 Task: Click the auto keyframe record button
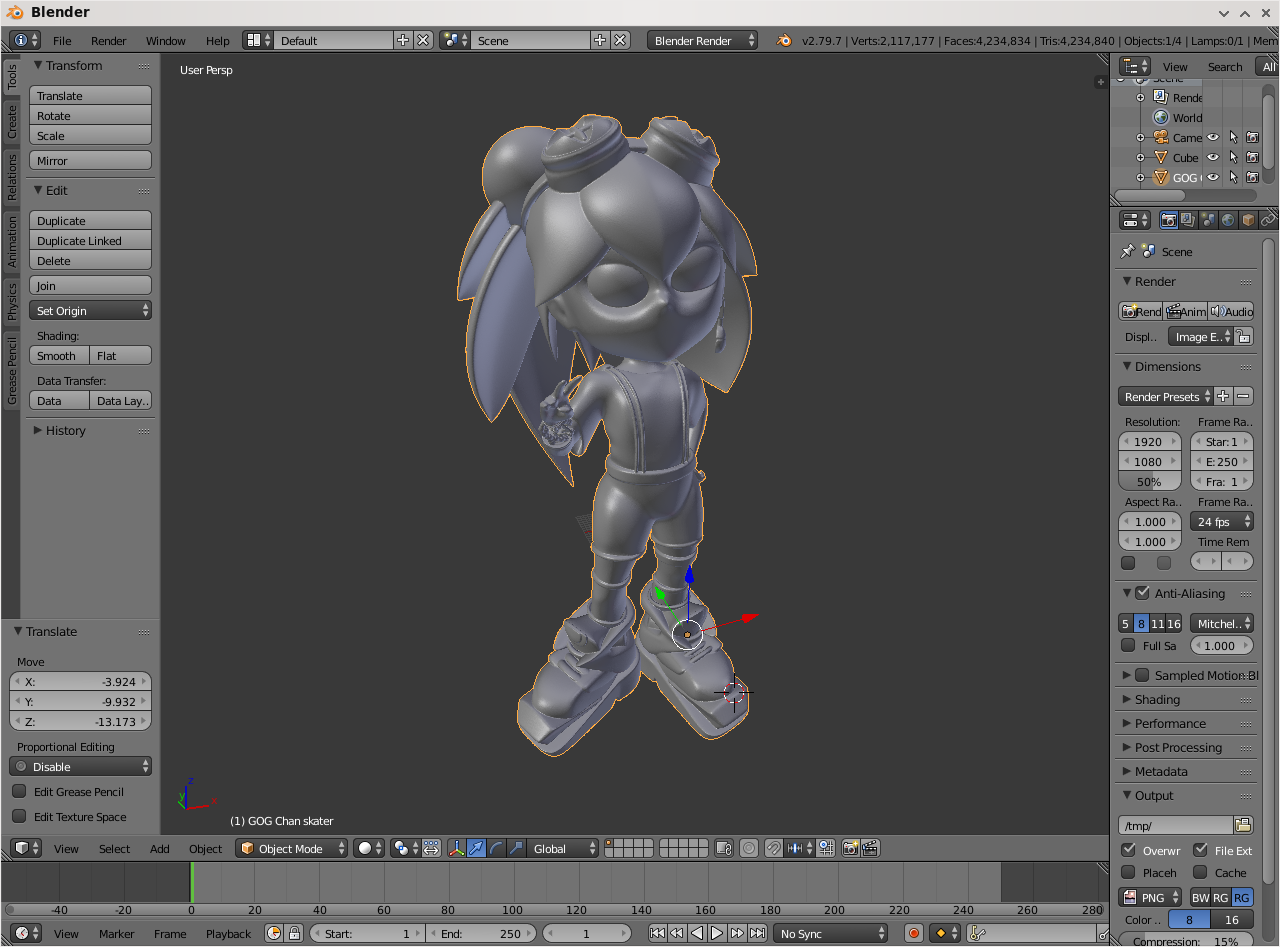tap(913, 933)
